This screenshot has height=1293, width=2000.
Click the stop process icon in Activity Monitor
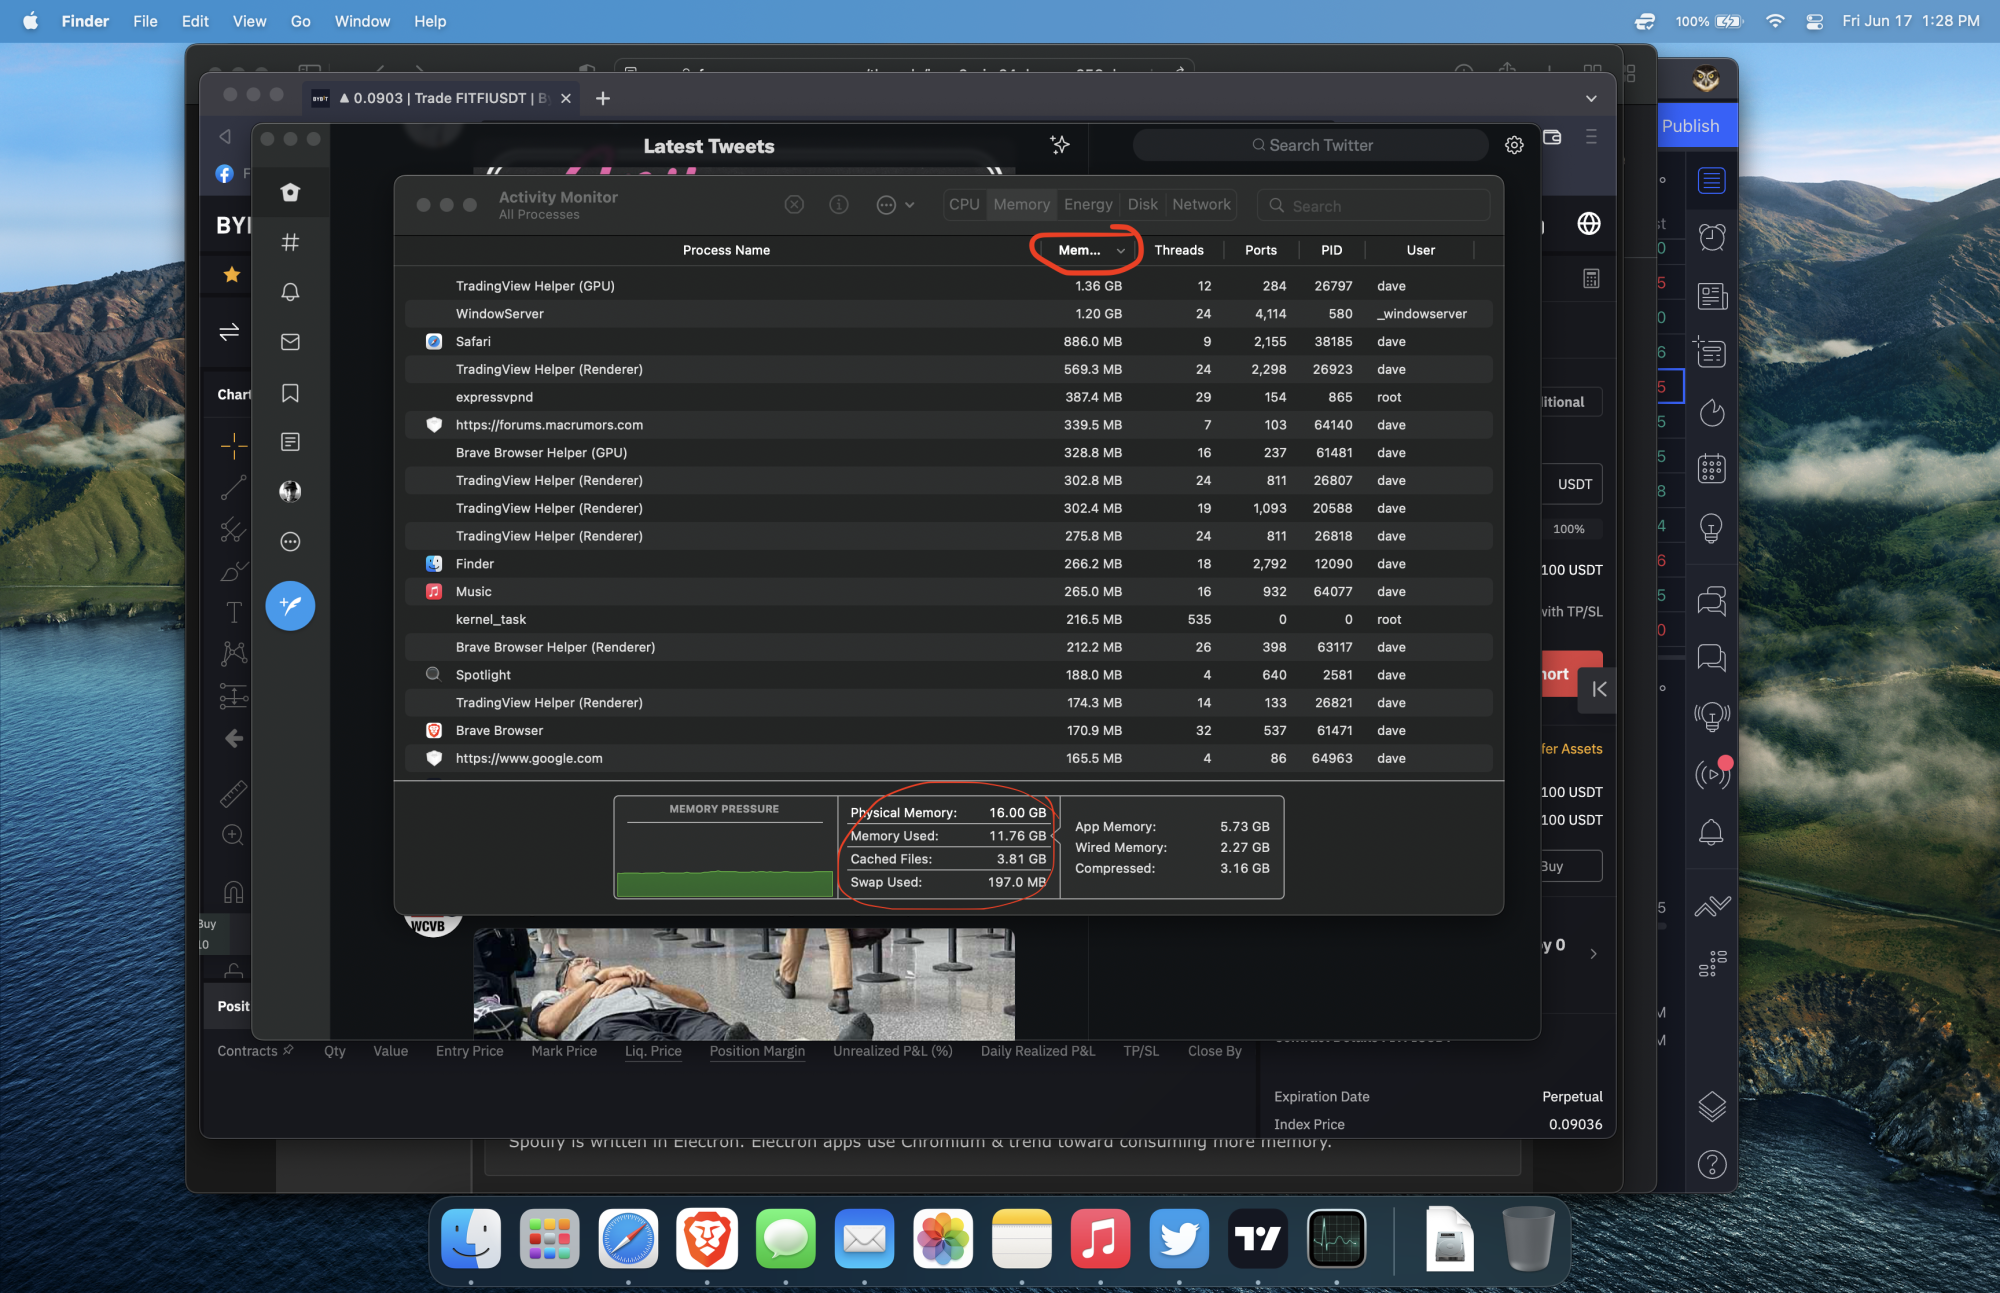click(x=794, y=205)
